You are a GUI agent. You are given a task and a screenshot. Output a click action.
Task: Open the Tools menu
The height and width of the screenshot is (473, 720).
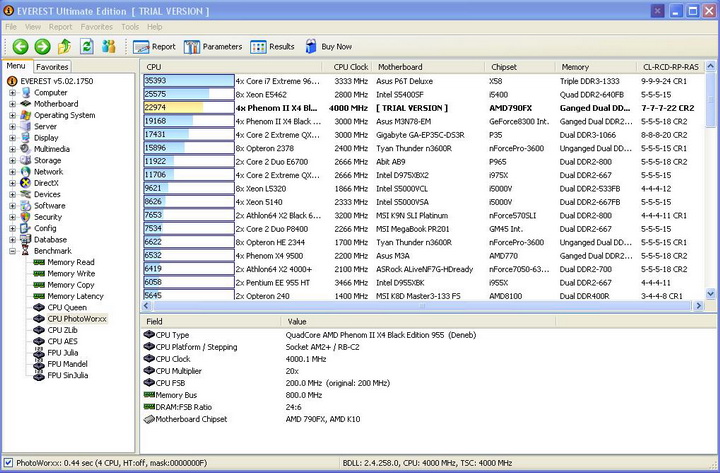(130, 27)
